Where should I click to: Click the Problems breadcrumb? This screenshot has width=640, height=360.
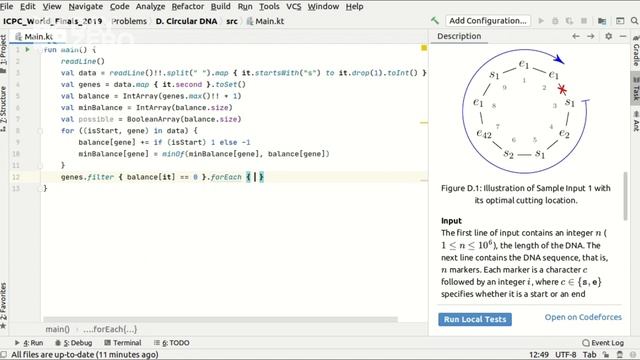(129, 21)
